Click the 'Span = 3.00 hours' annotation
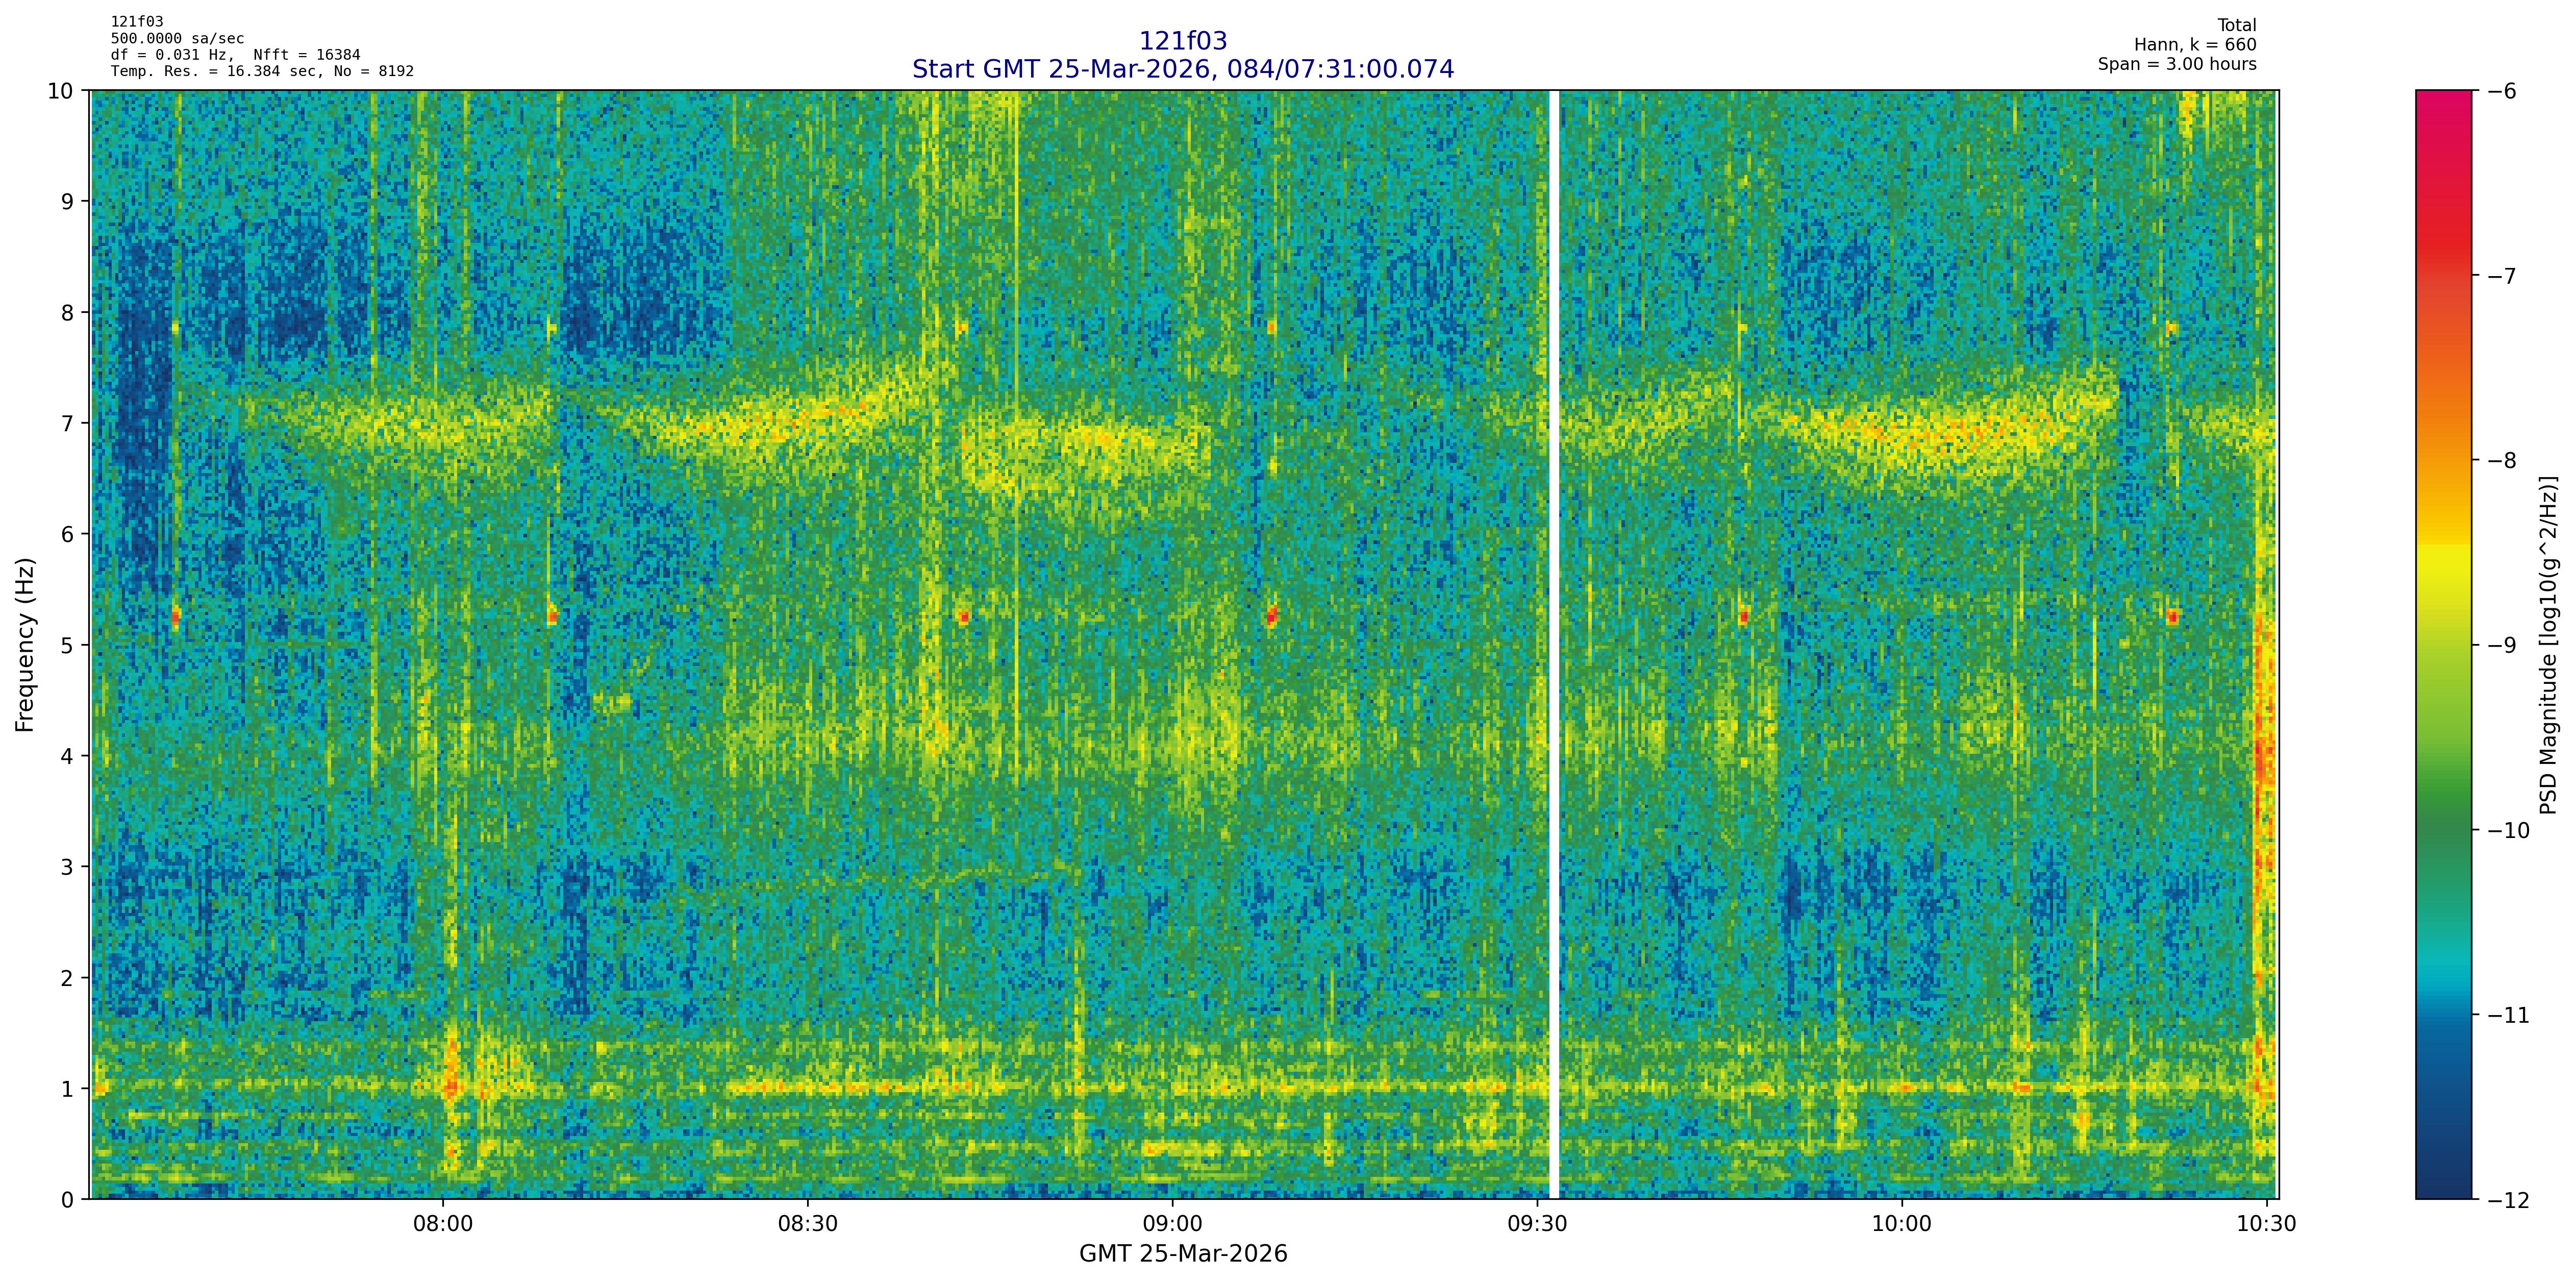Viewport: 2576px width, 1282px height. click(2177, 64)
